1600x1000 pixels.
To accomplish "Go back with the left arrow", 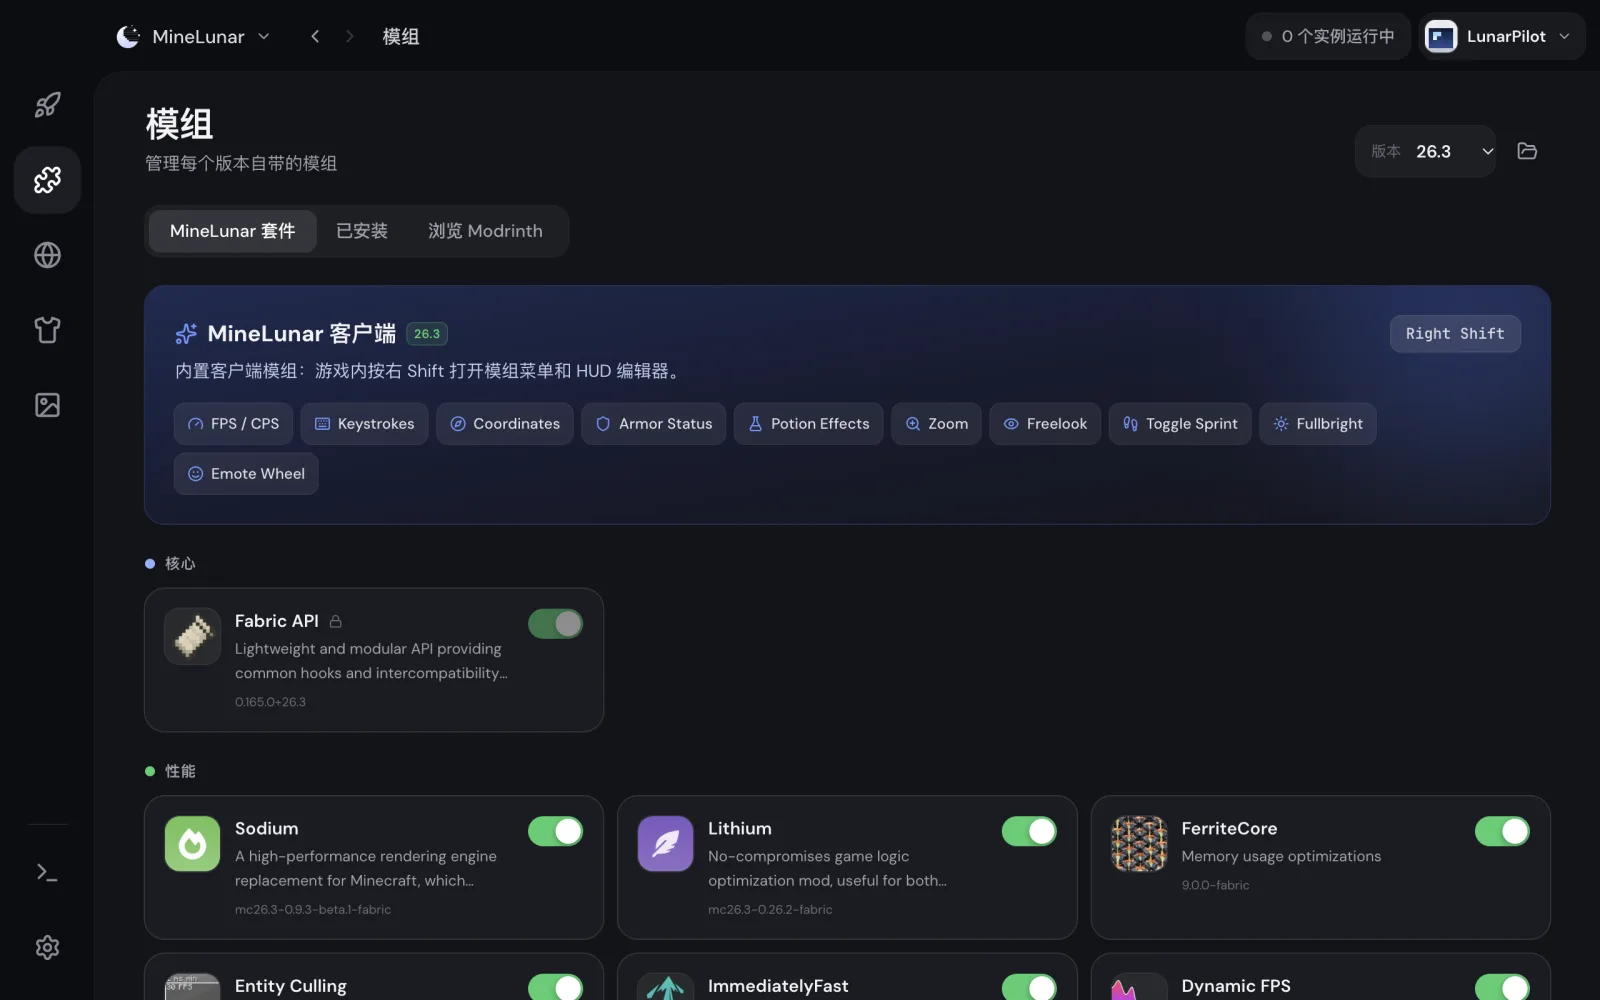I will 315,36.
